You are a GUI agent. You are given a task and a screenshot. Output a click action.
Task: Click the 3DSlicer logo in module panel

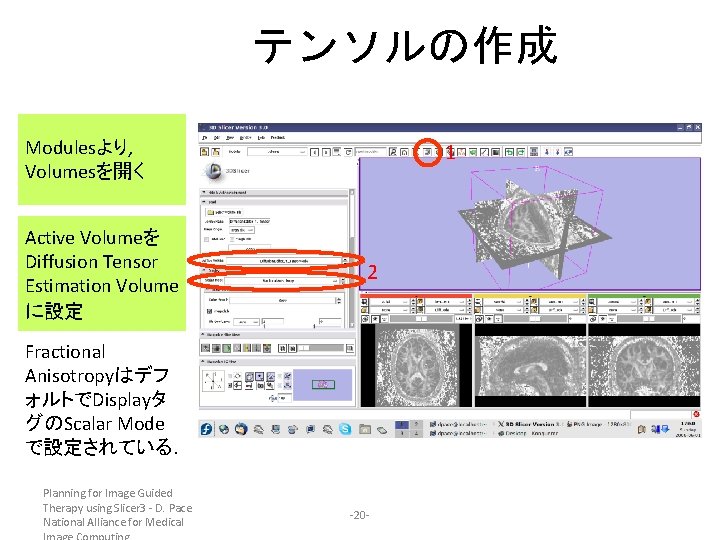[x=213, y=171]
